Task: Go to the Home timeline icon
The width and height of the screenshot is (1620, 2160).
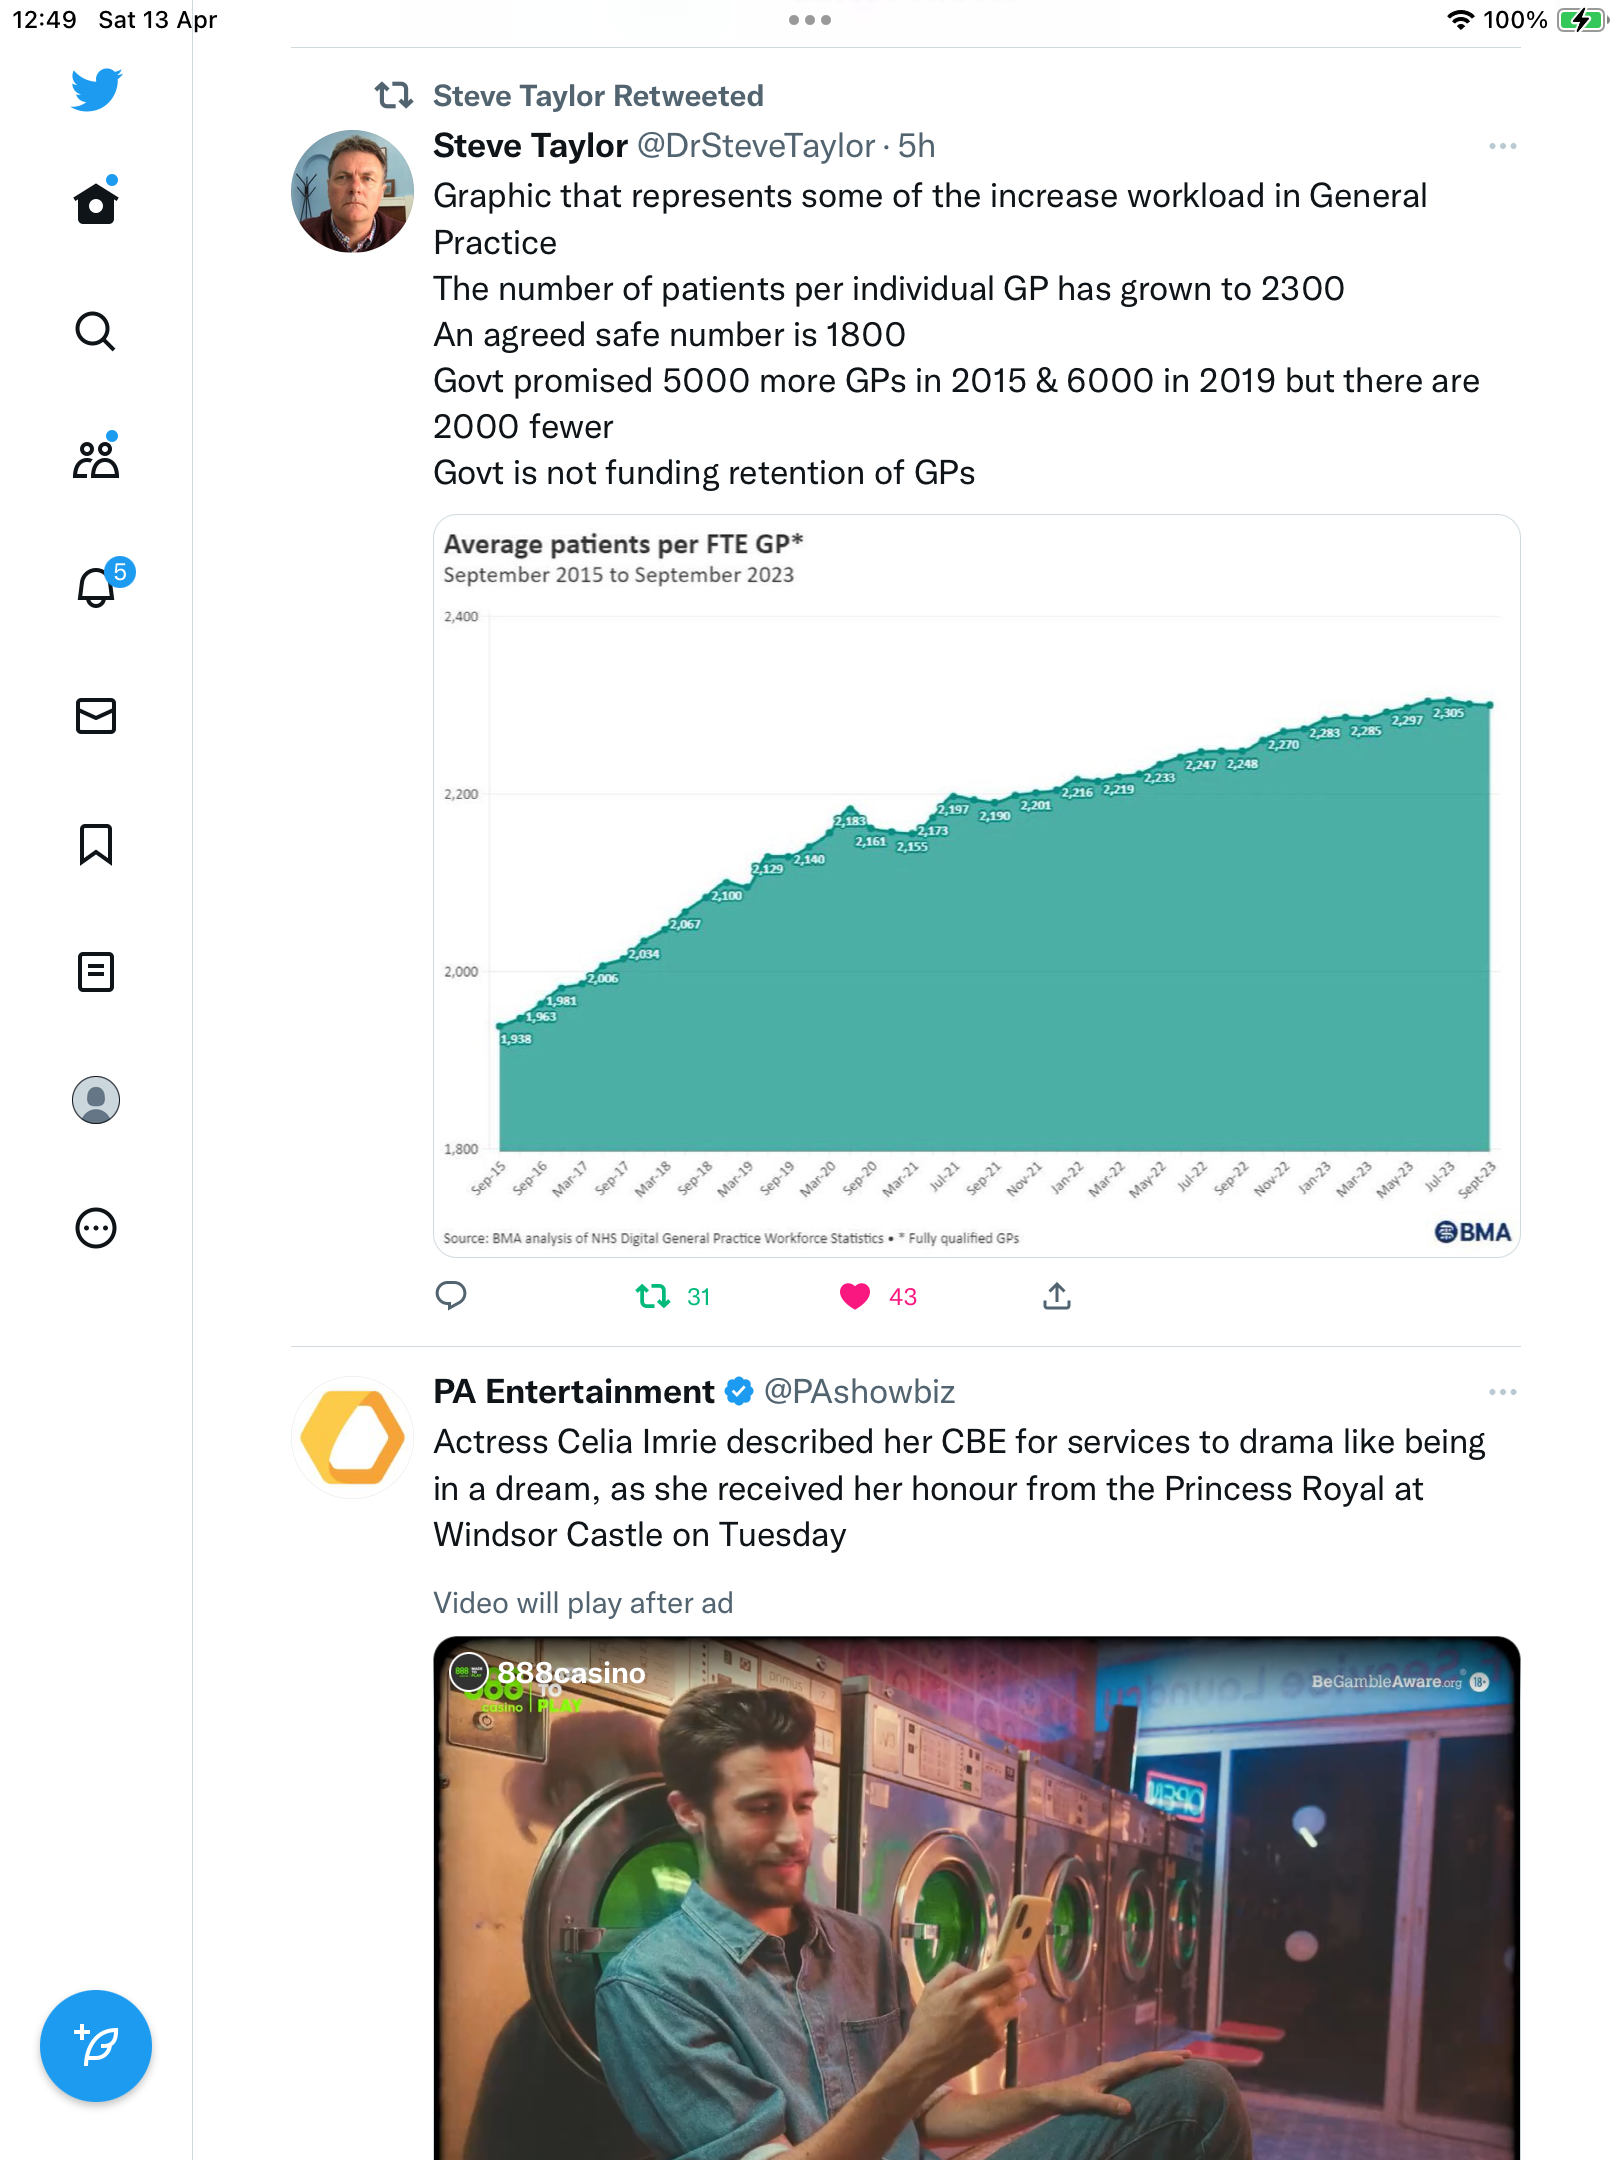Action: pyautogui.click(x=96, y=202)
